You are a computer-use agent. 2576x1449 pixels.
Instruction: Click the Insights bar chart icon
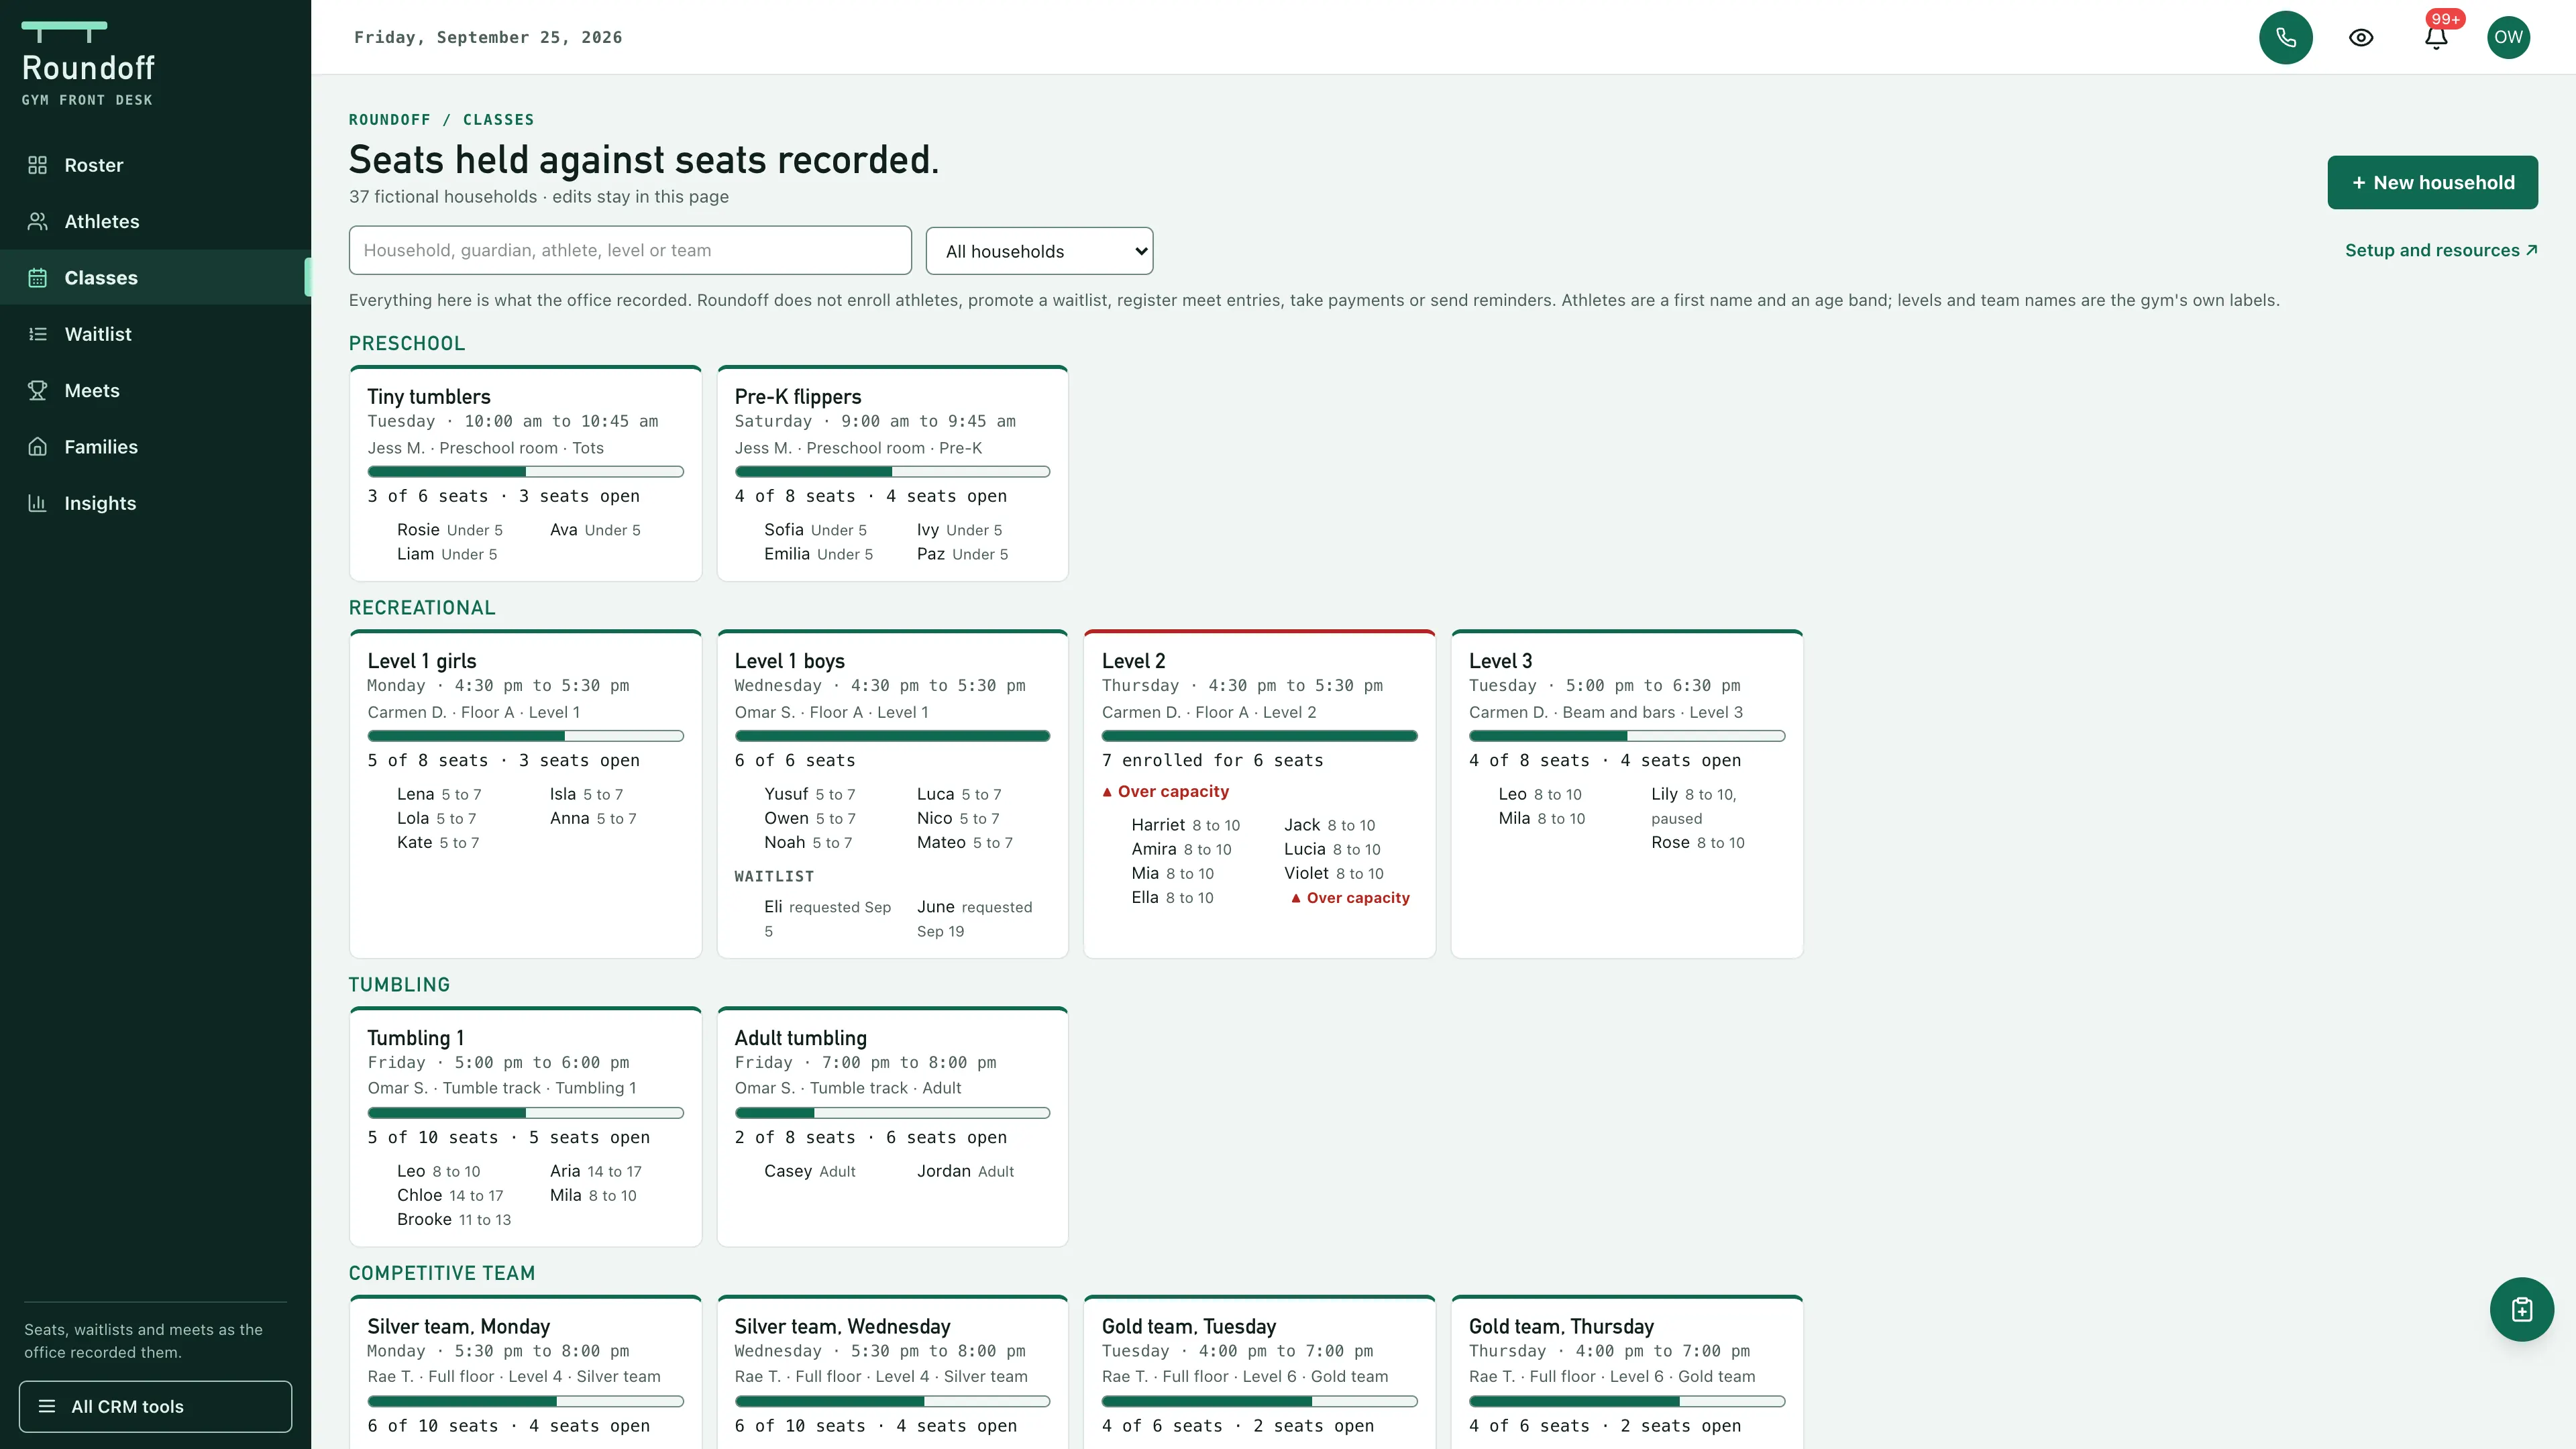click(x=37, y=503)
